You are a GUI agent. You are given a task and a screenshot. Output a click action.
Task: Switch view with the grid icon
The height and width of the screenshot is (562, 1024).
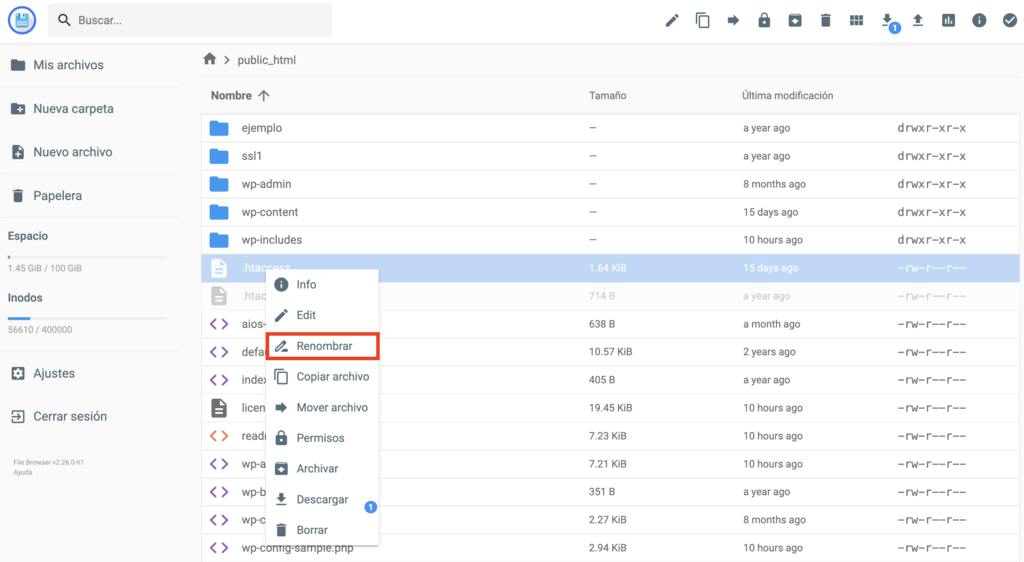[x=856, y=20]
